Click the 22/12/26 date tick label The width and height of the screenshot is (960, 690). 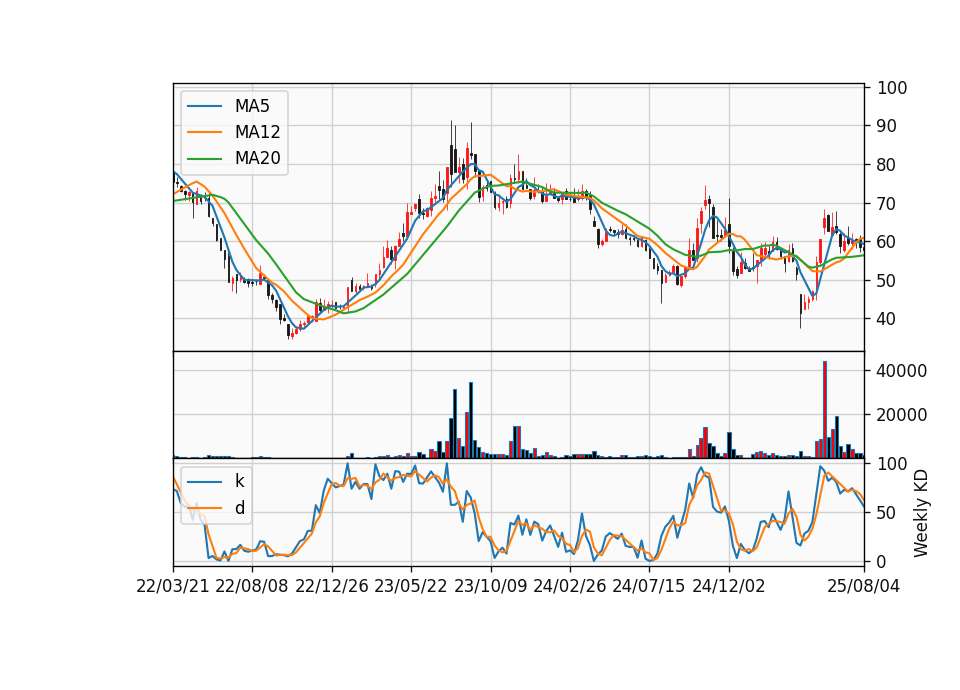332,586
